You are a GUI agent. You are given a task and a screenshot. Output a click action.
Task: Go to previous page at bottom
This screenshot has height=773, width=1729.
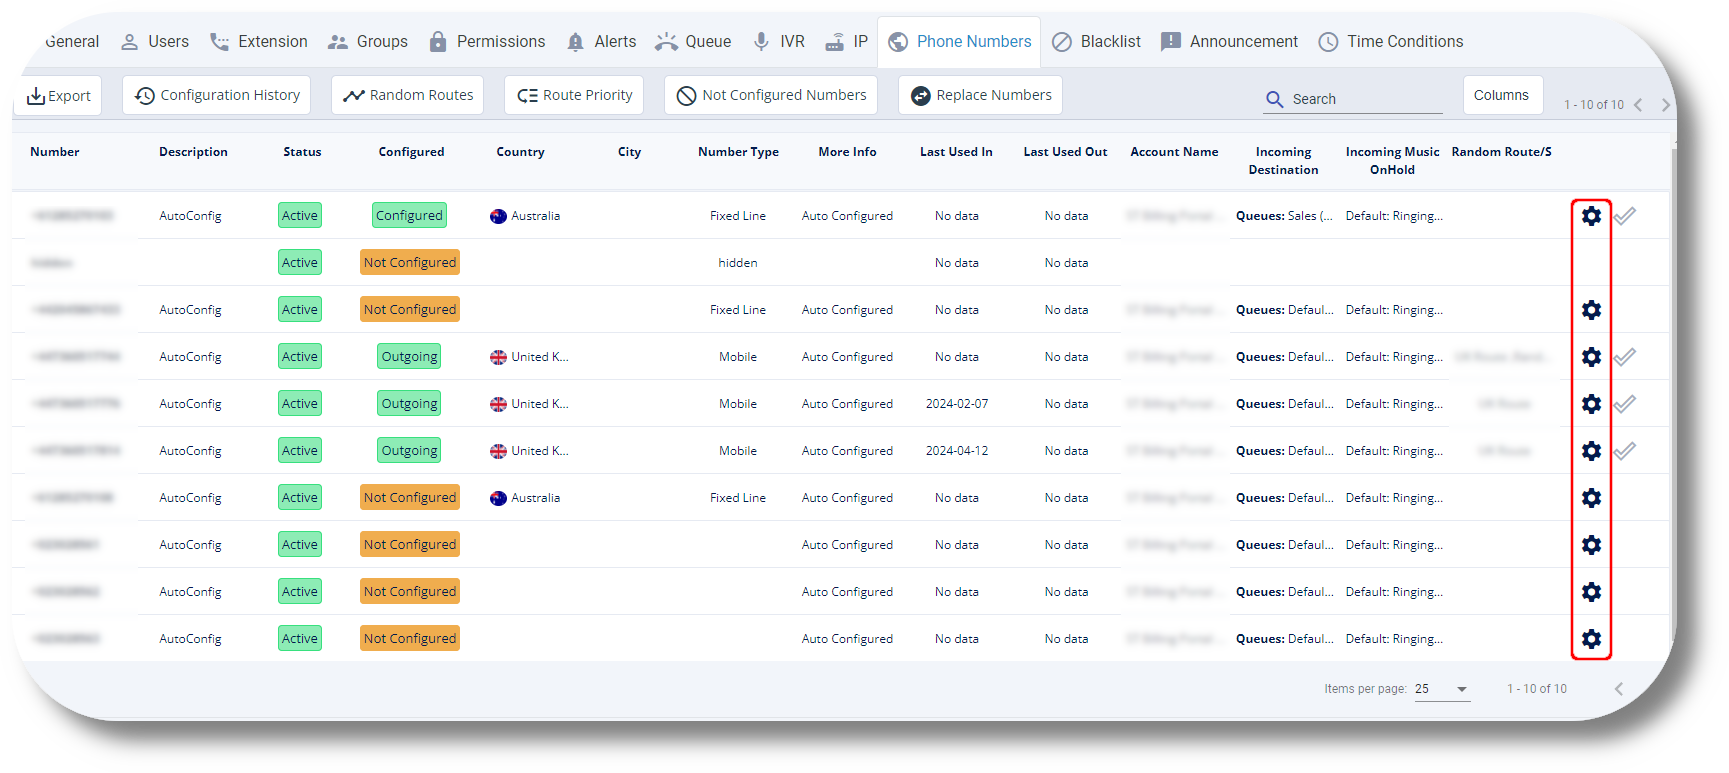click(x=1618, y=689)
